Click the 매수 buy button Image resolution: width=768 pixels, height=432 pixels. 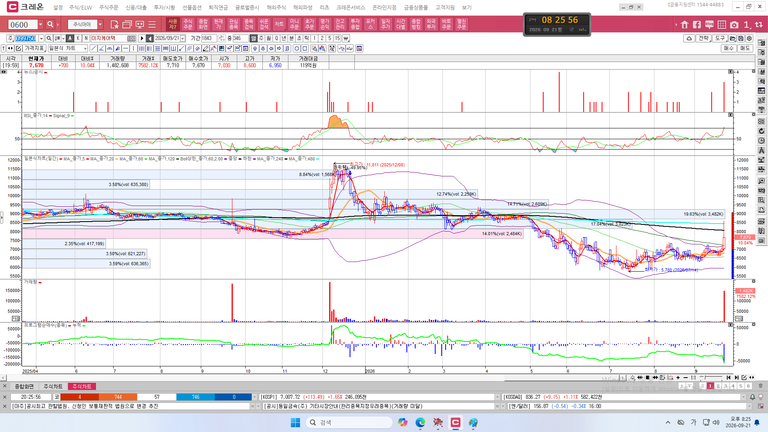pos(729,48)
